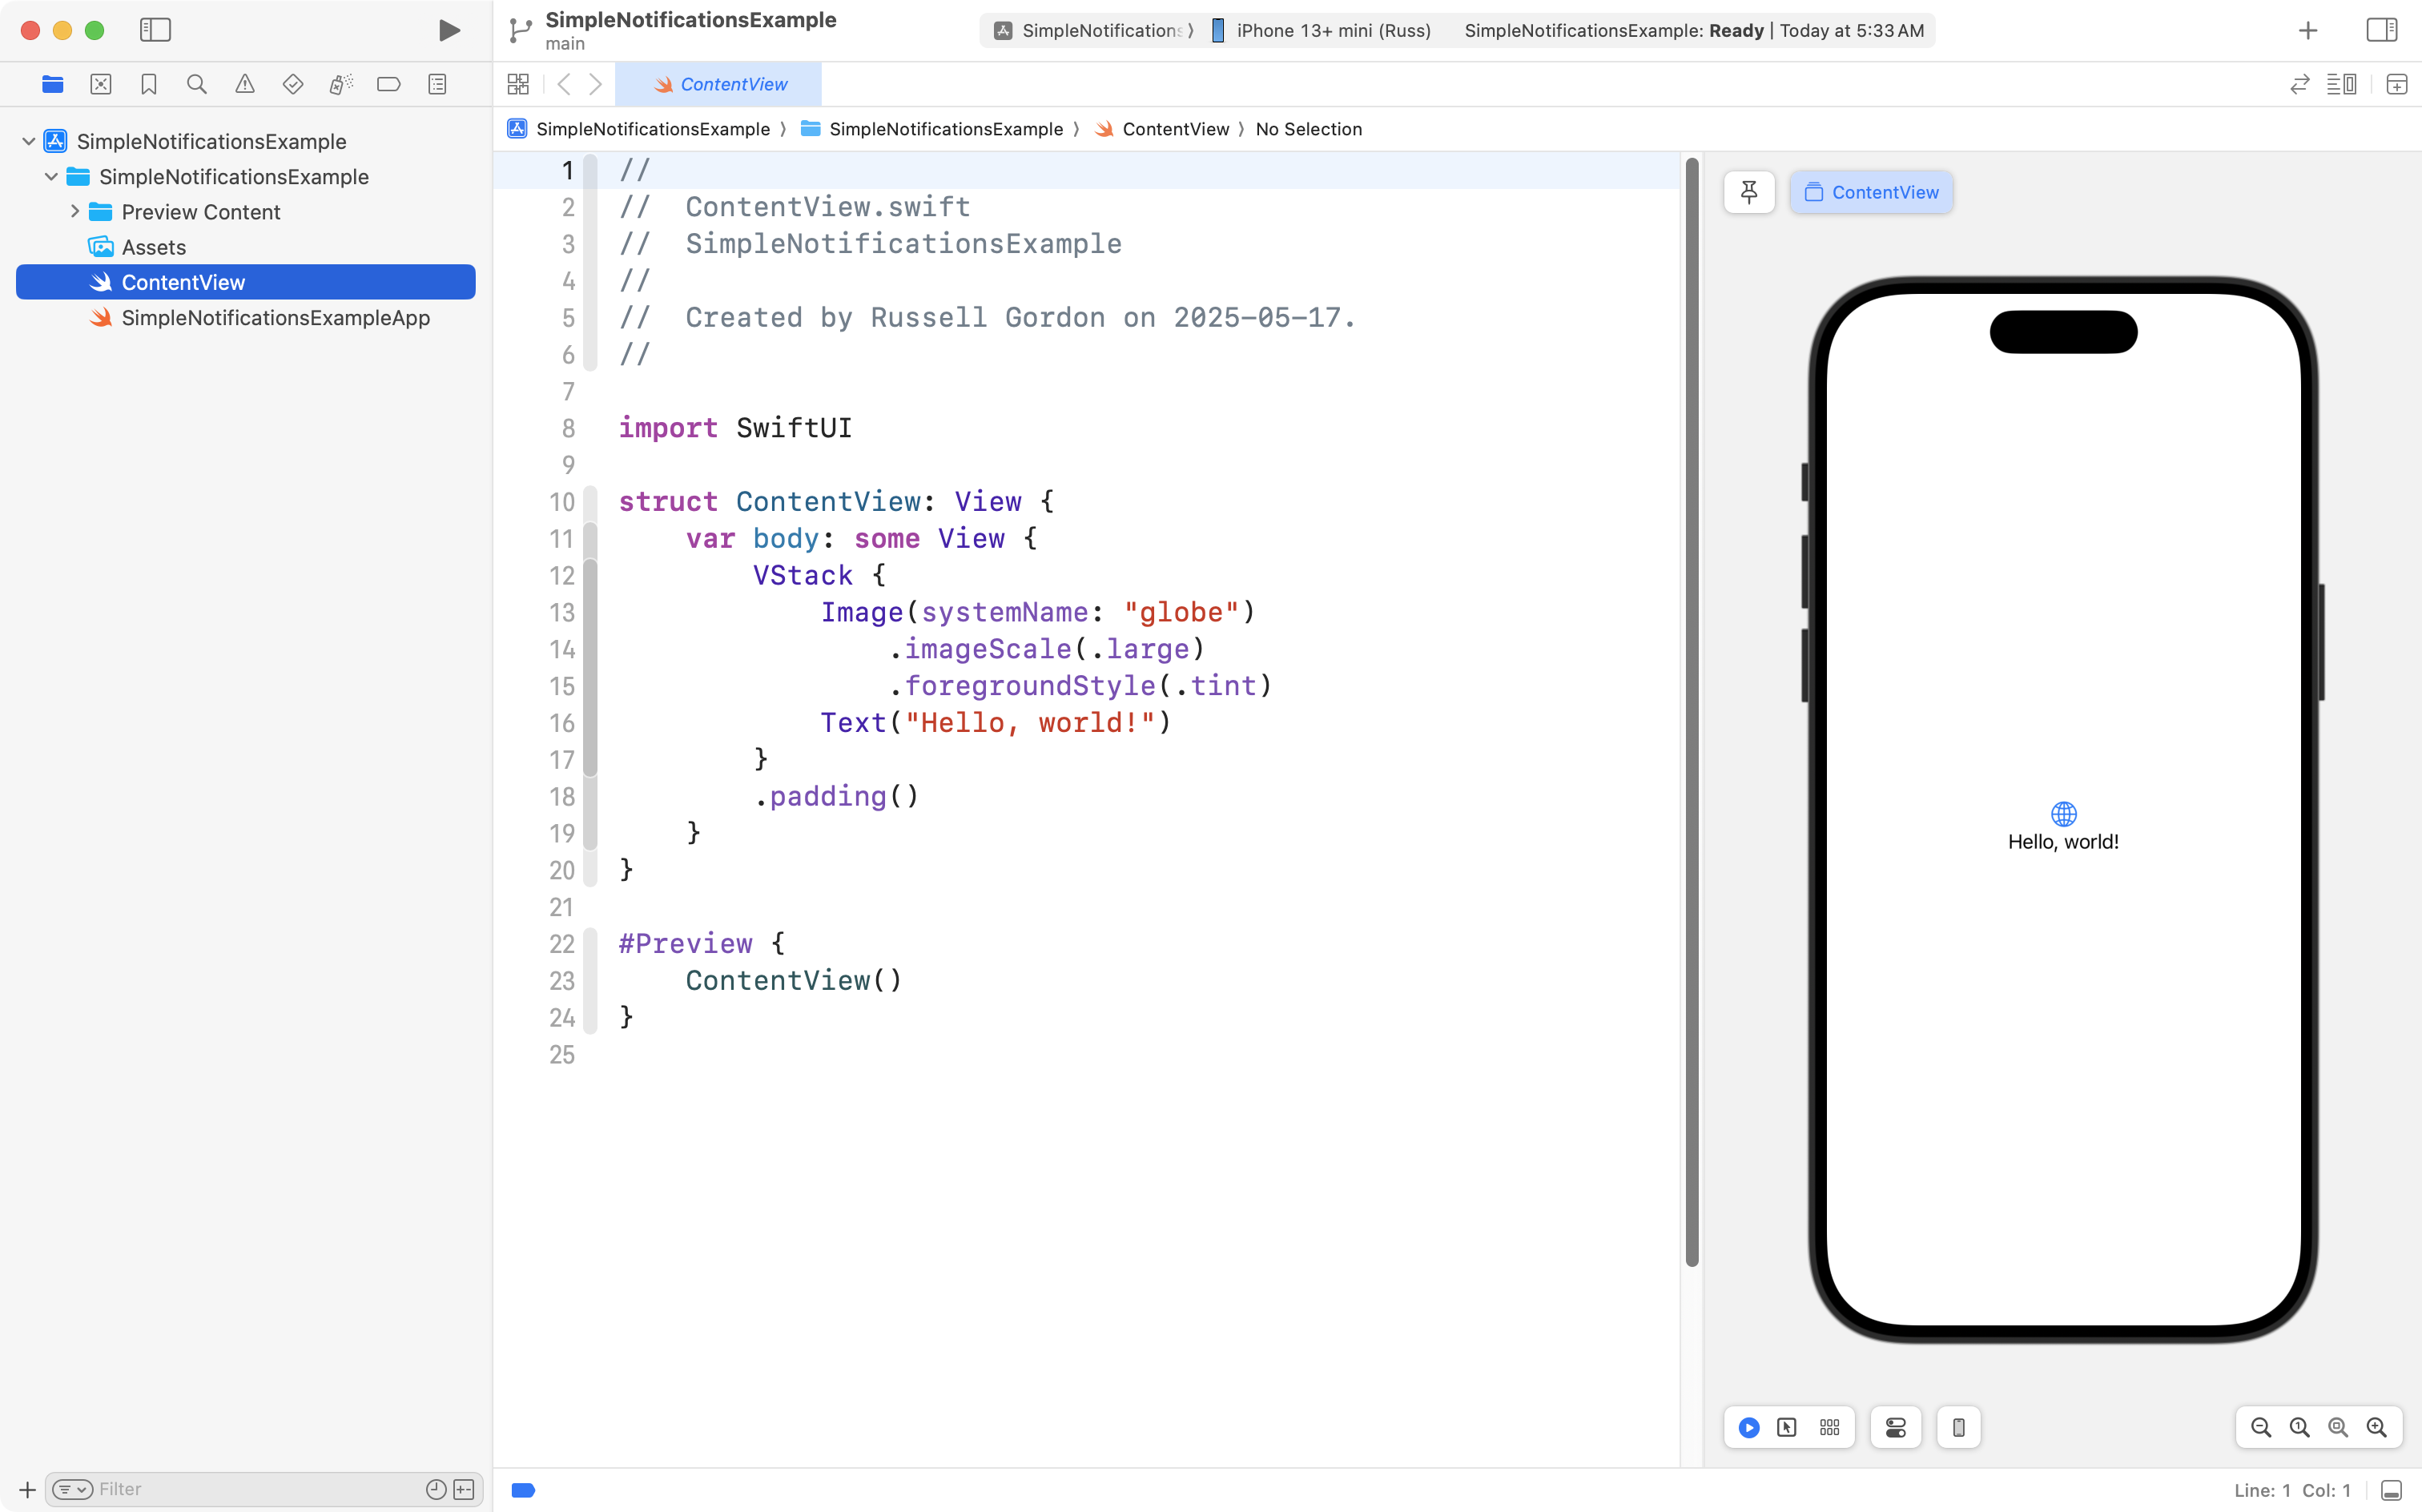This screenshot has width=2422, height=1512.
Task: Click the Run play button
Action: click(x=449, y=30)
